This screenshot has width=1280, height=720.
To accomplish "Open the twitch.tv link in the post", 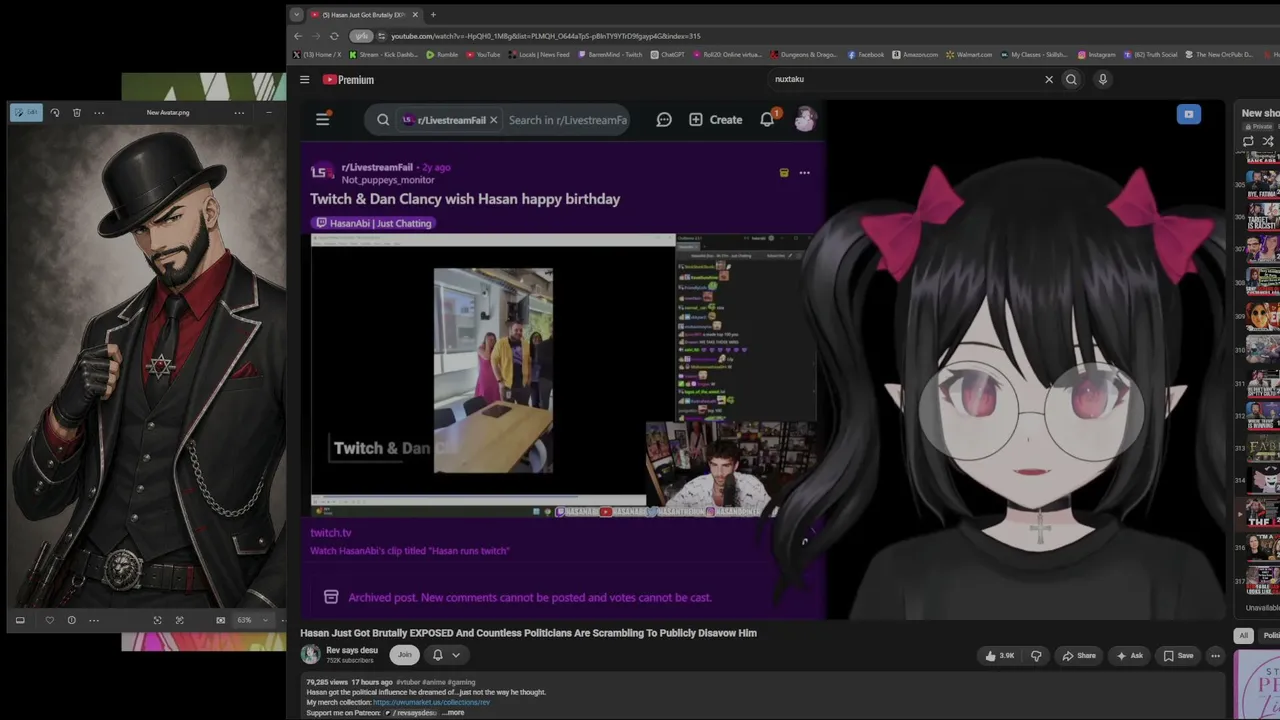I will coord(331,533).
